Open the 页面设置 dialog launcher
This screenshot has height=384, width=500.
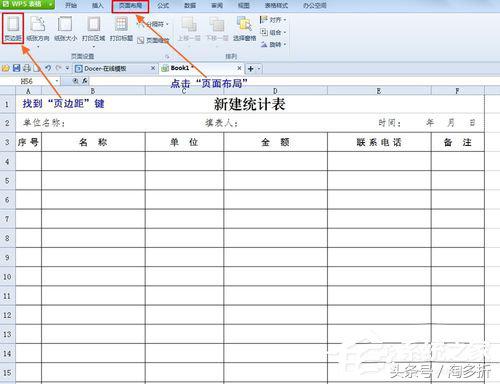point(167,56)
